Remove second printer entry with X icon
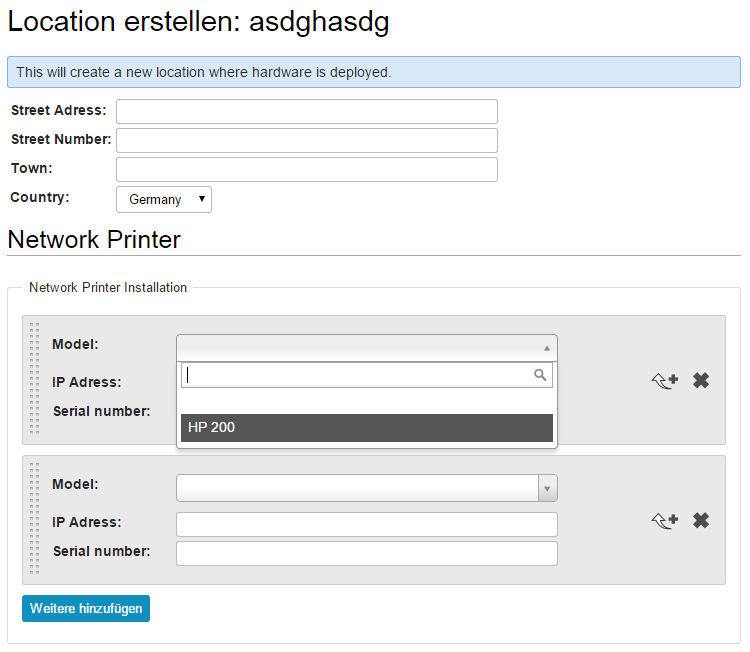The image size is (750, 652). [x=701, y=520]
